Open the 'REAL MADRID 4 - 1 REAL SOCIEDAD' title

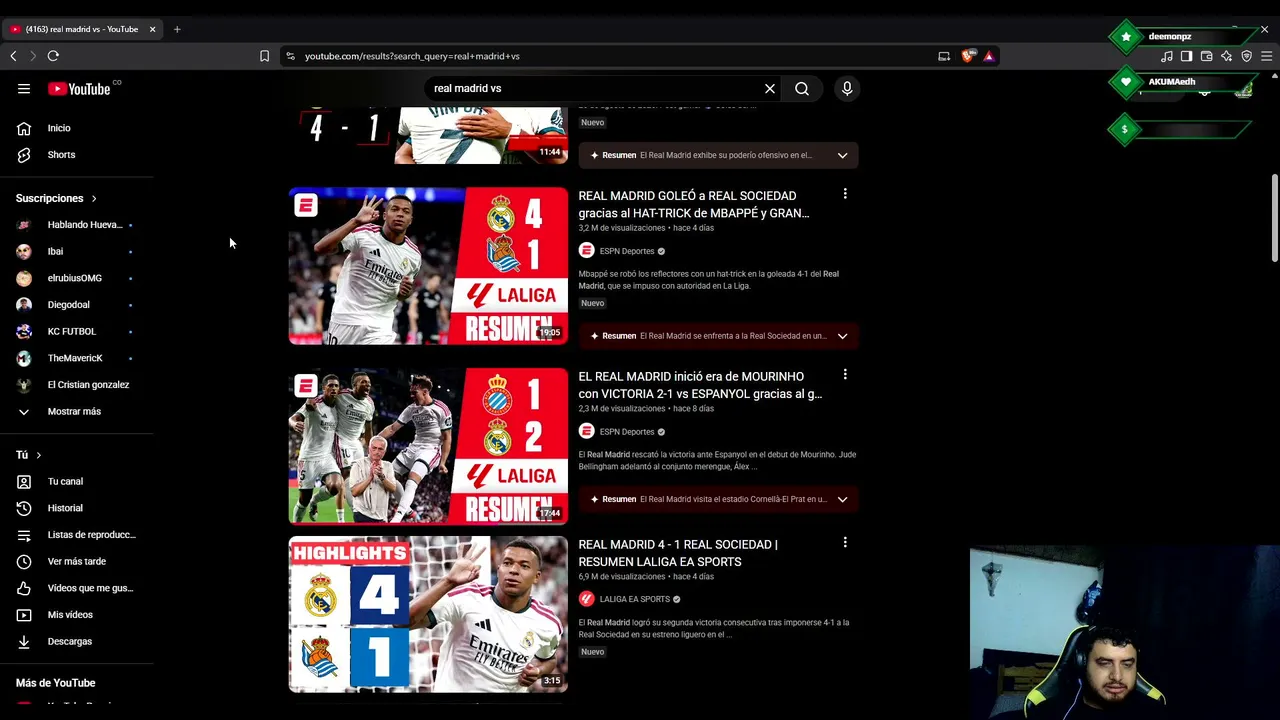point(678,553)
